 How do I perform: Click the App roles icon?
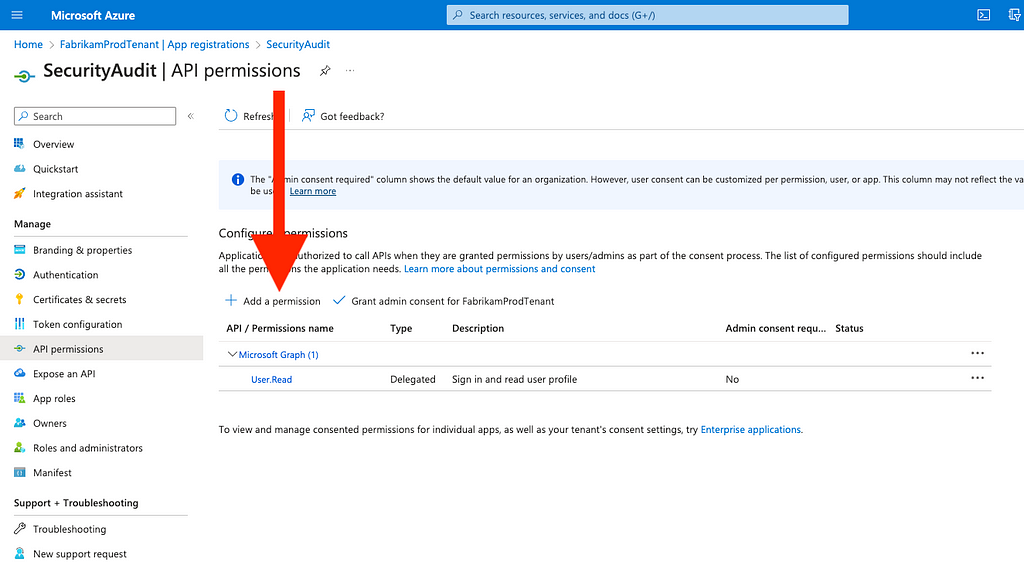click(19, 398)
